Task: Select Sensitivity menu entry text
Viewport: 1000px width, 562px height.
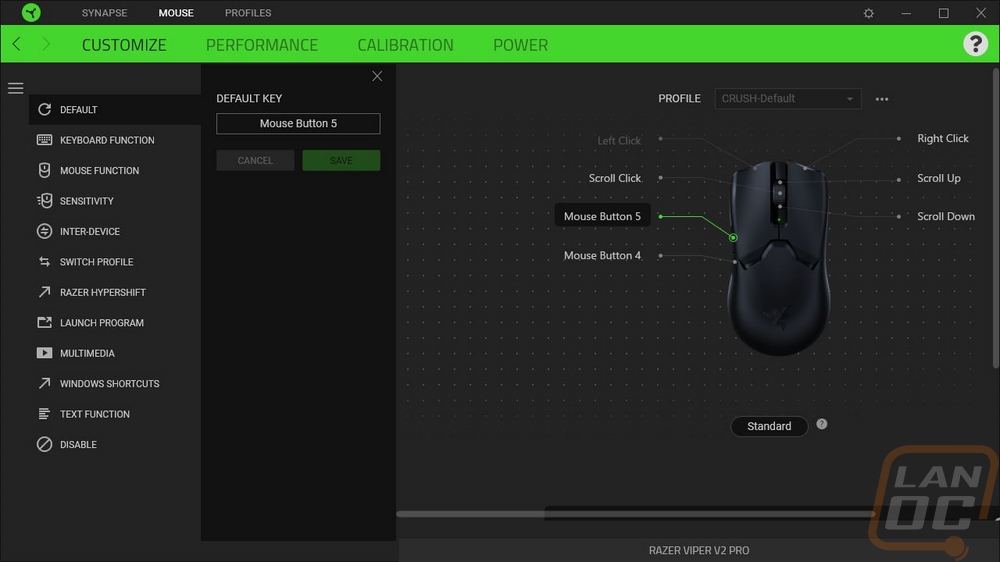Action: (87, 201)
